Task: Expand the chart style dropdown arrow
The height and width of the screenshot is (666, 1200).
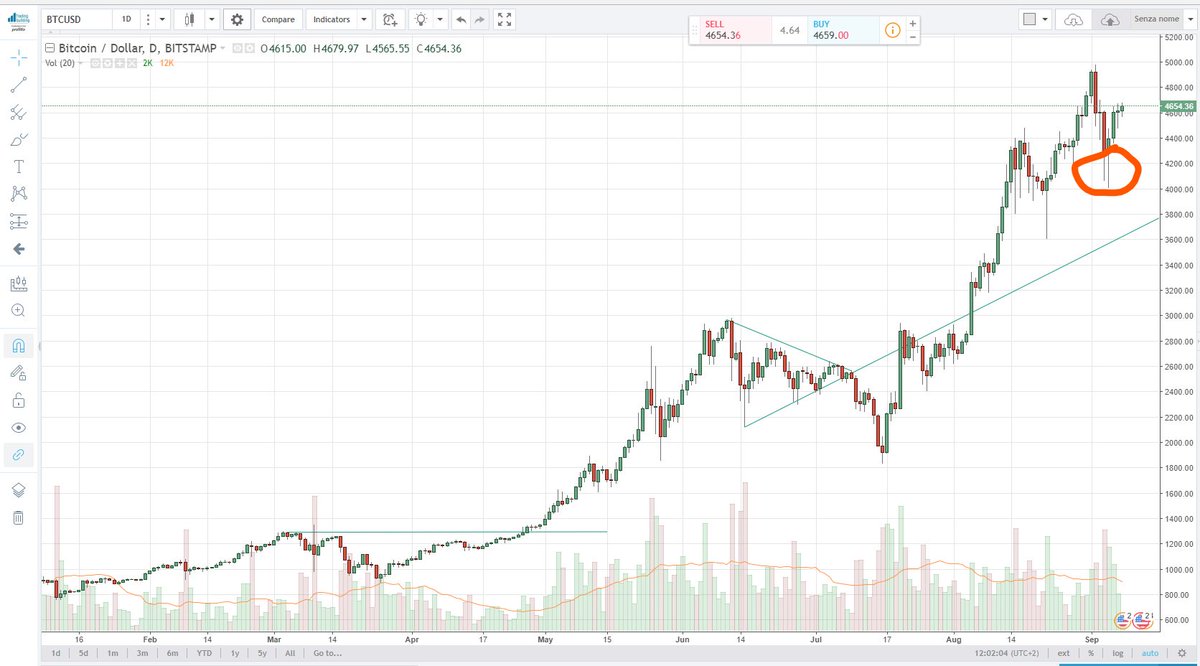Action: pos(211,19)
